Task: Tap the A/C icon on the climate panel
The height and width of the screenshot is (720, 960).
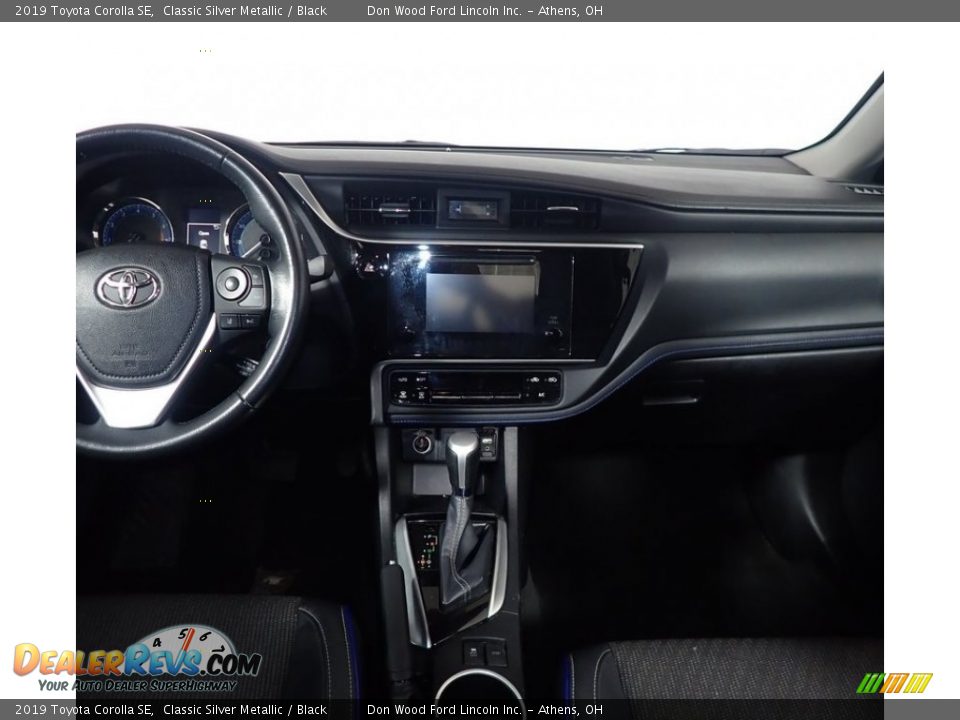Action: coord(542,394)
